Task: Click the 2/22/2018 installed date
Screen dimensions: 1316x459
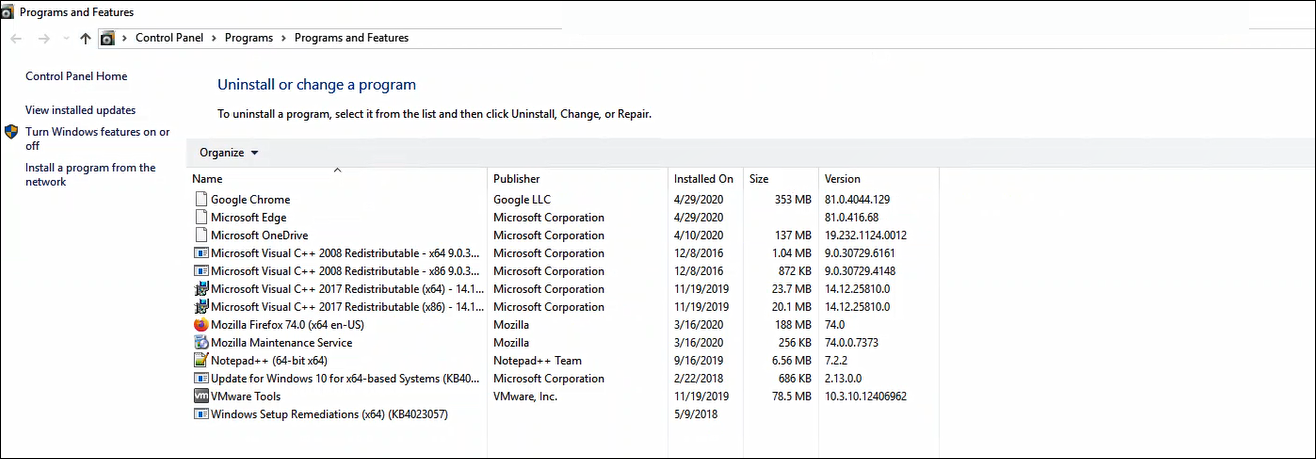Action: tap(699, 379)
